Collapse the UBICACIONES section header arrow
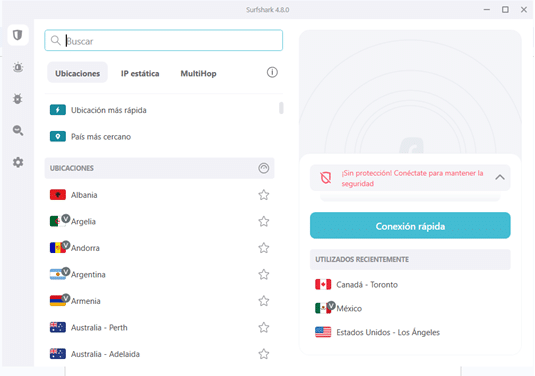This screenshot has width=535, height=376. click(263, 168)
